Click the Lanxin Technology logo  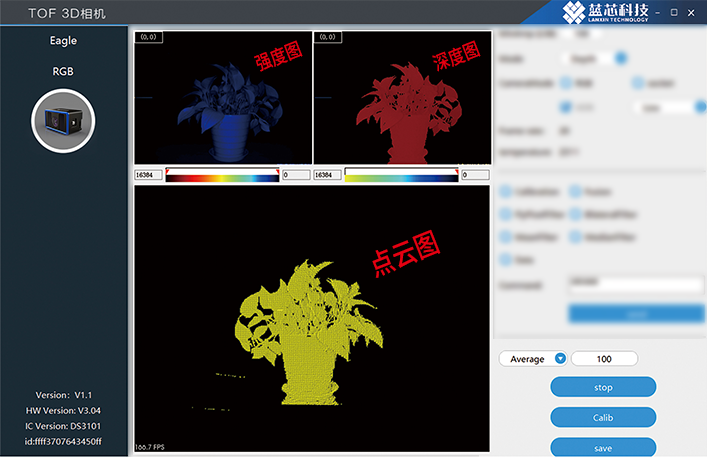pyautogui.click(x=606, y=14)
